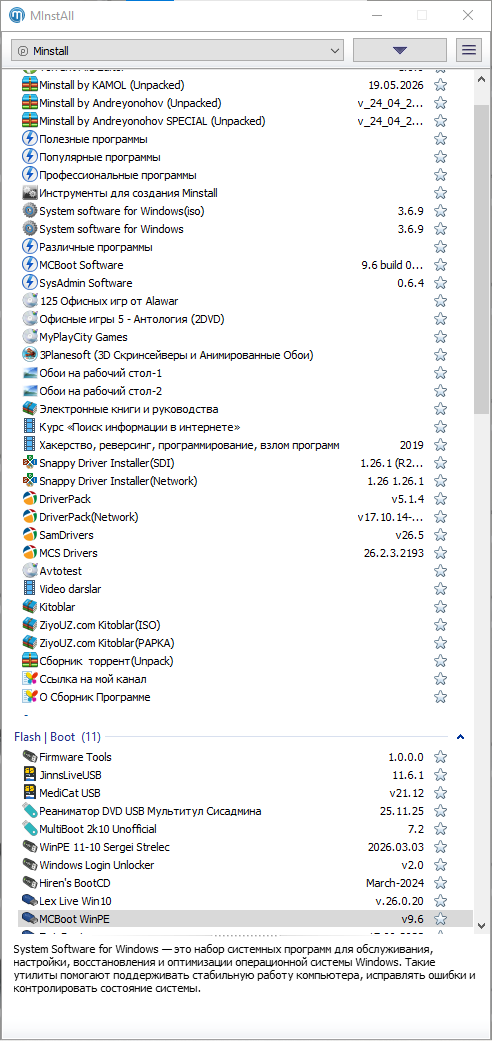Screen dimensions: 492x1041
Task: Click the SamDrivers icon
Action: point(30,535)
